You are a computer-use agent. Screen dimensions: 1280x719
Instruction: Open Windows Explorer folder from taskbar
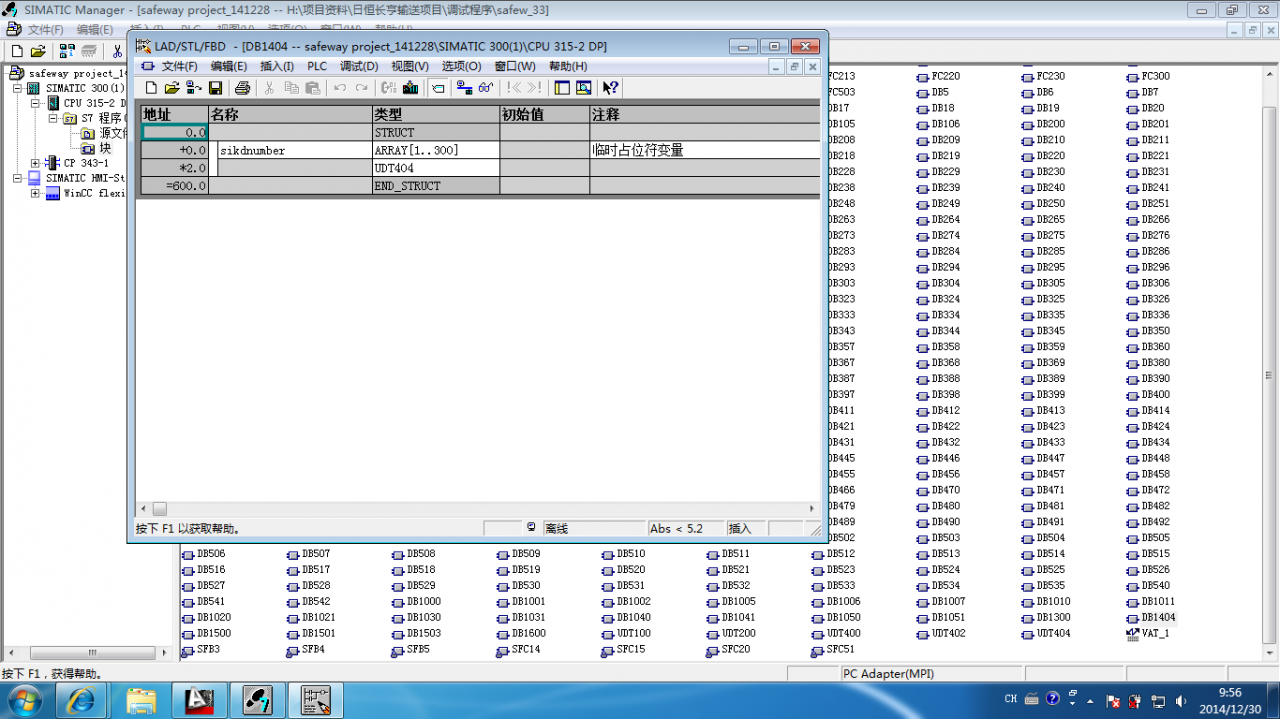coord(140,699)
